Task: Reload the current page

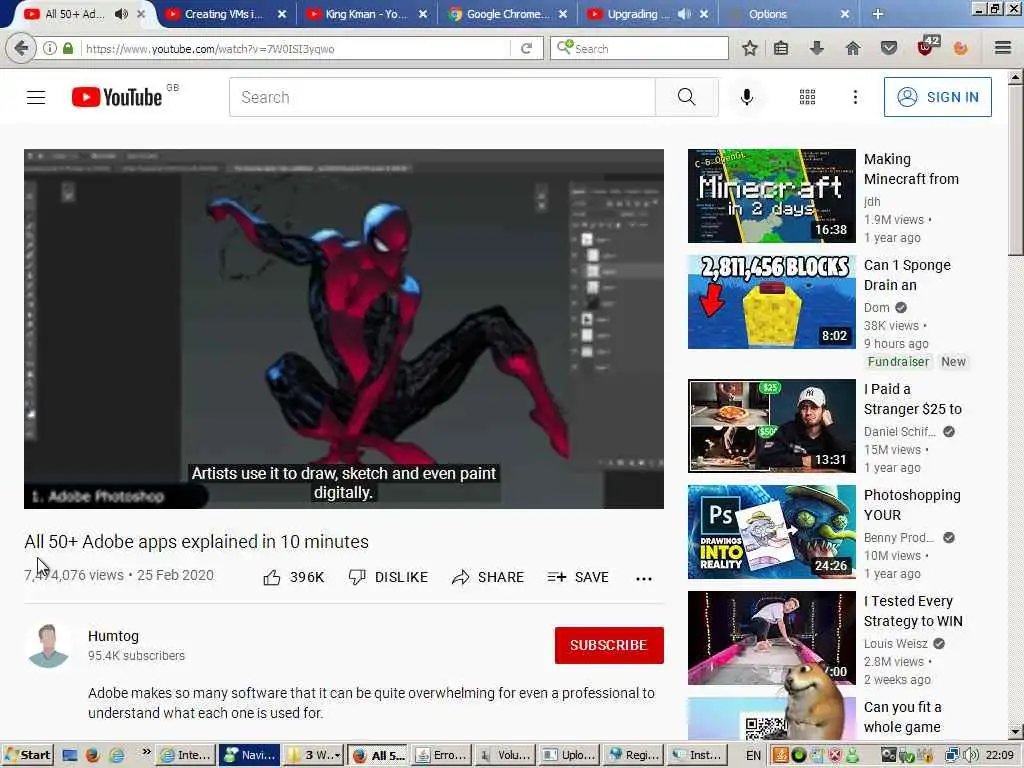Action: (x=526, y=48)
